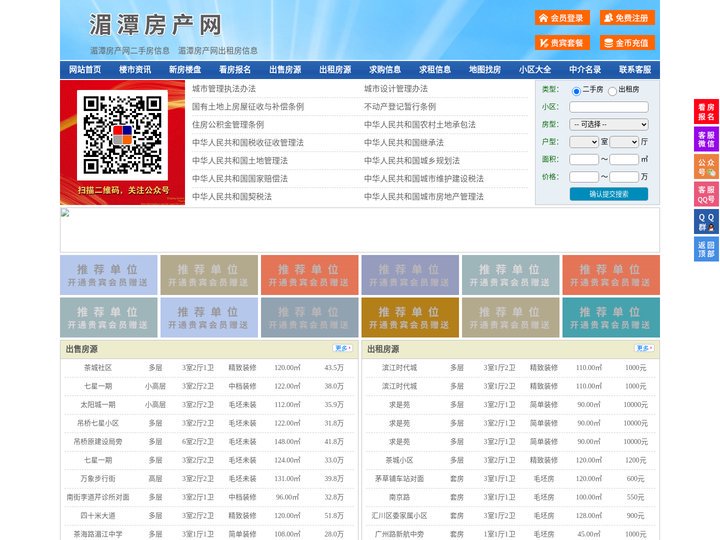Open the 室 room count dropdown
The height and width of the screenshot is (540, 720).
(x=584, y=142)
